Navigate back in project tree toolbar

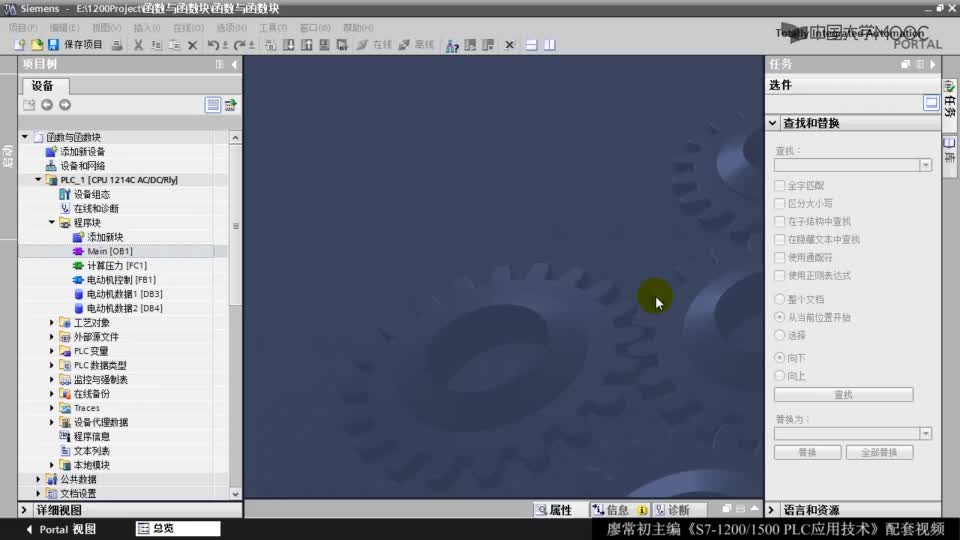(47, 105)
